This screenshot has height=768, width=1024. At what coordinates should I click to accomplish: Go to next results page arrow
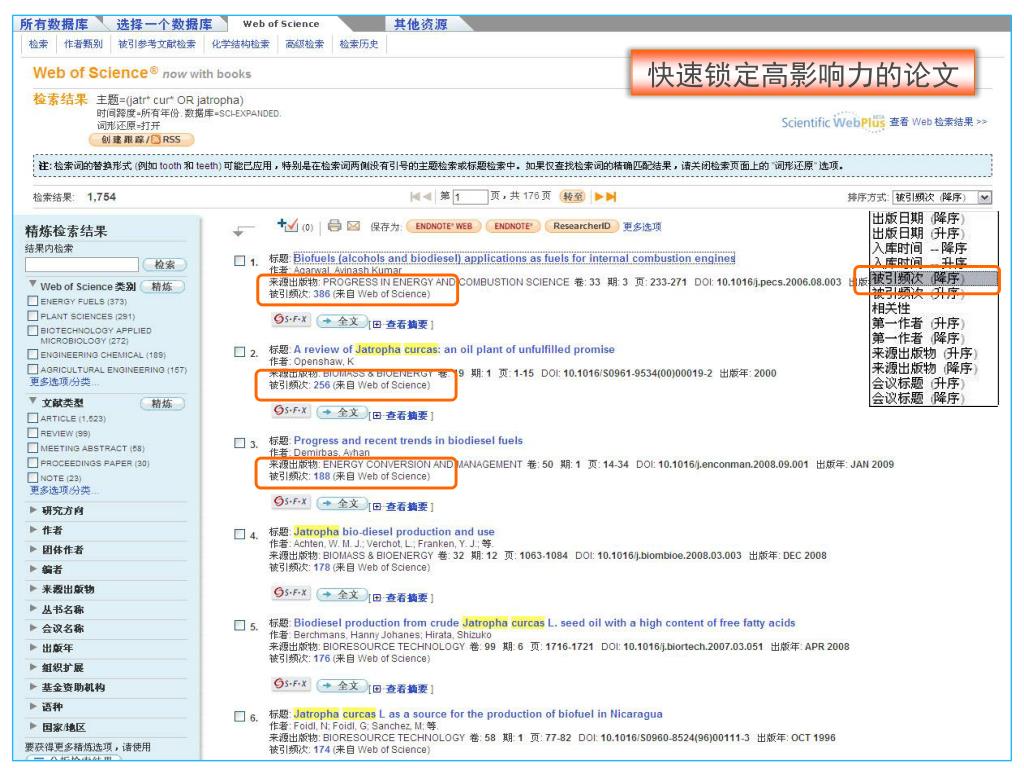599,197
